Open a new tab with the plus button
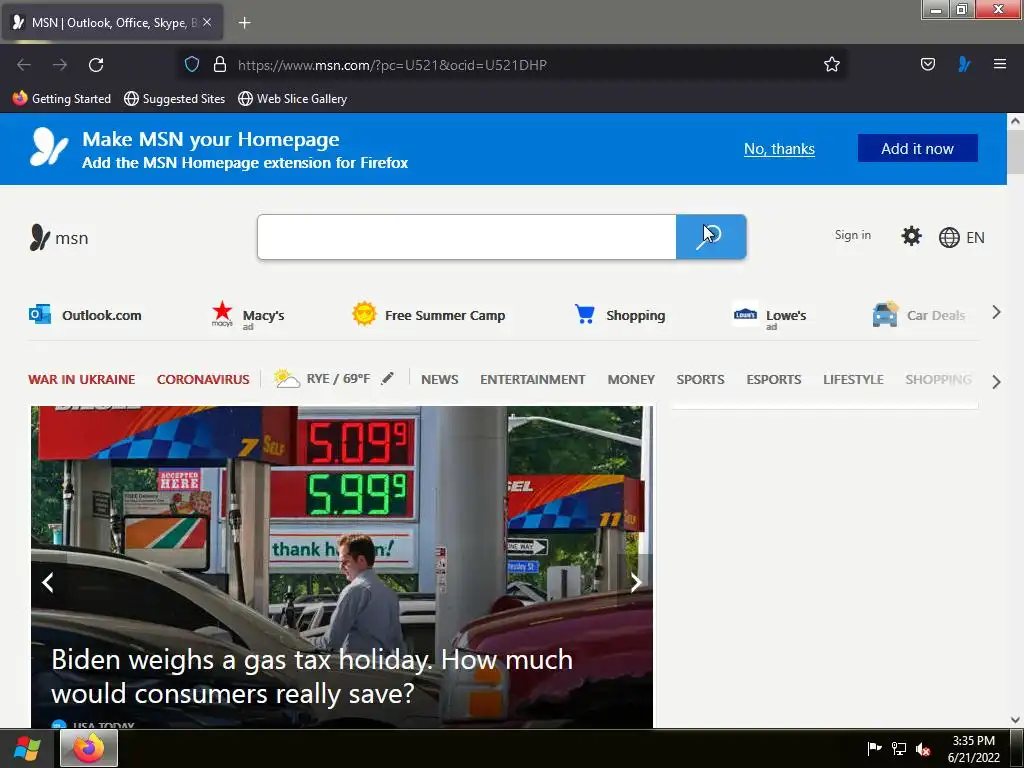The image size is (1024, 768). click(x=244, y=23)
